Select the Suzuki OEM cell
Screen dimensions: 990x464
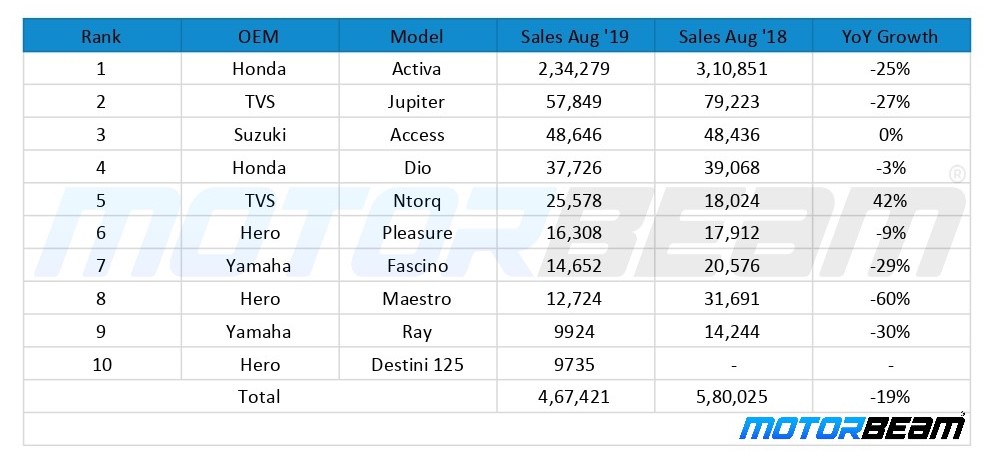pos(259,135)
